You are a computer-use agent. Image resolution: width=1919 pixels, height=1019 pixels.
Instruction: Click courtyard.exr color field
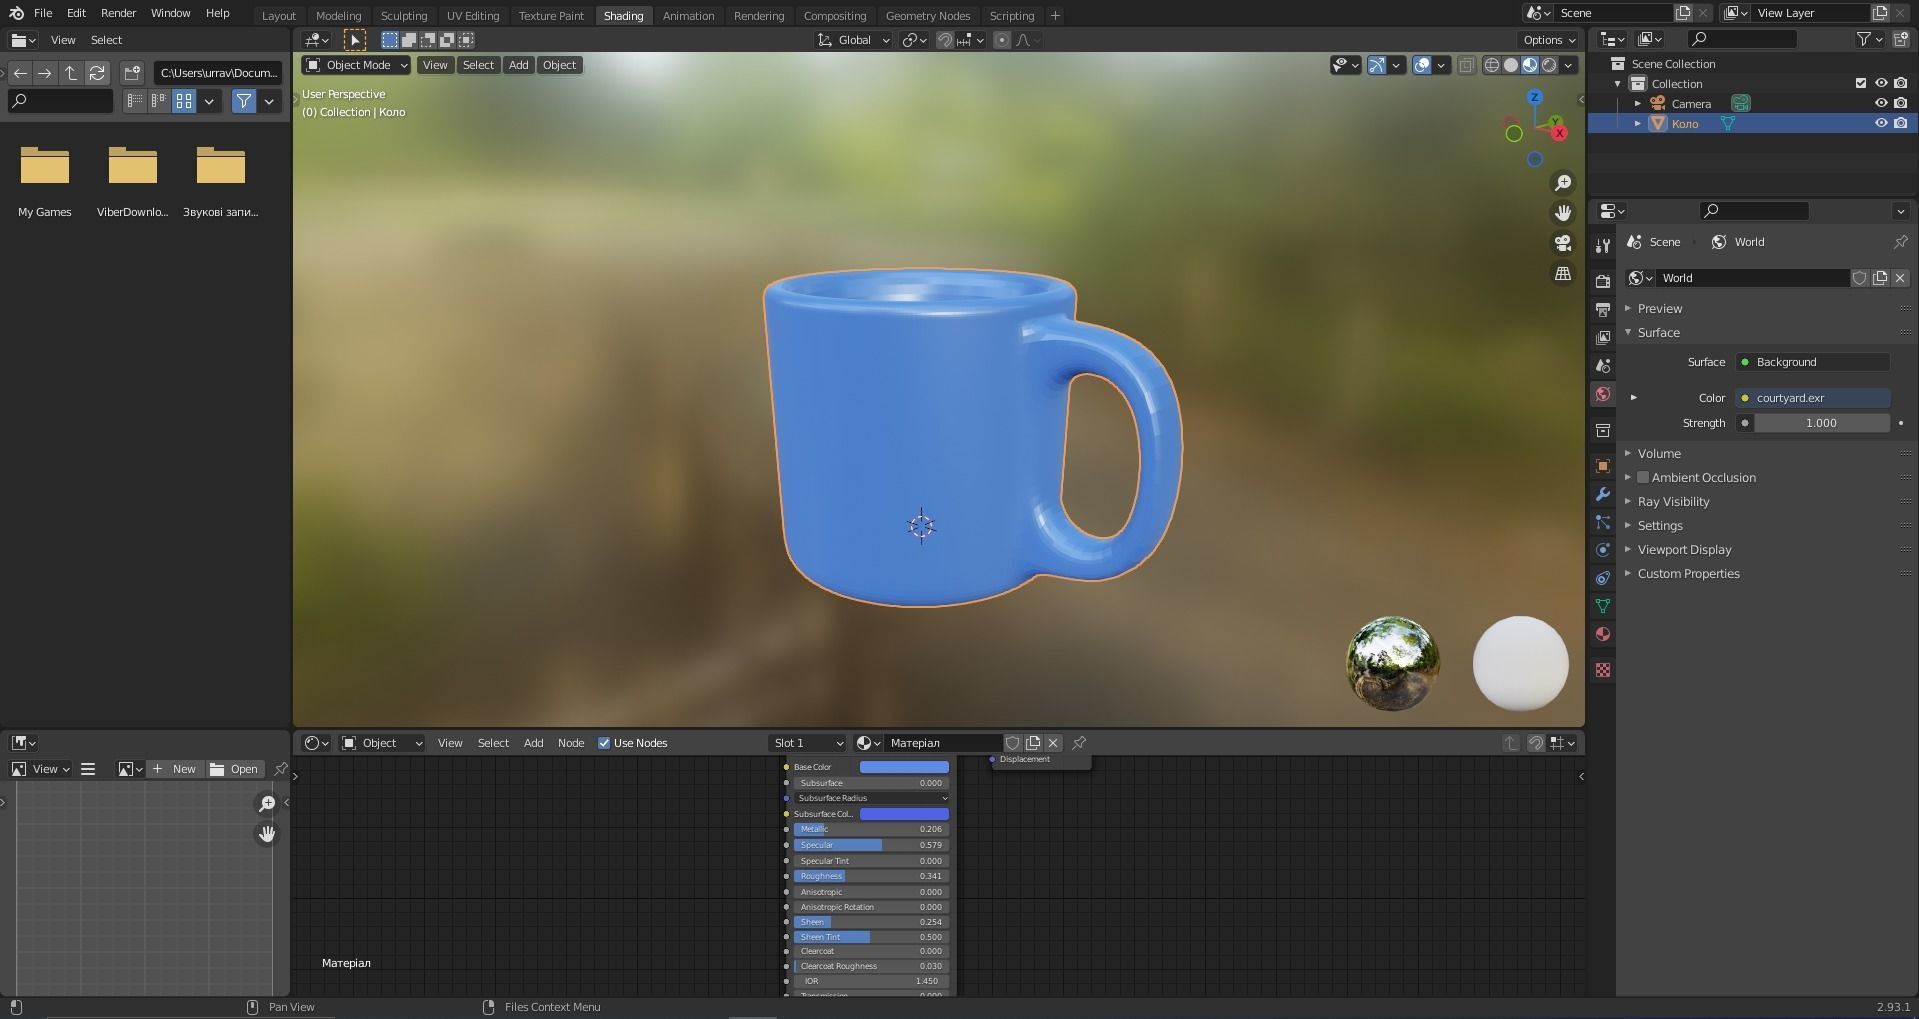1812,398
